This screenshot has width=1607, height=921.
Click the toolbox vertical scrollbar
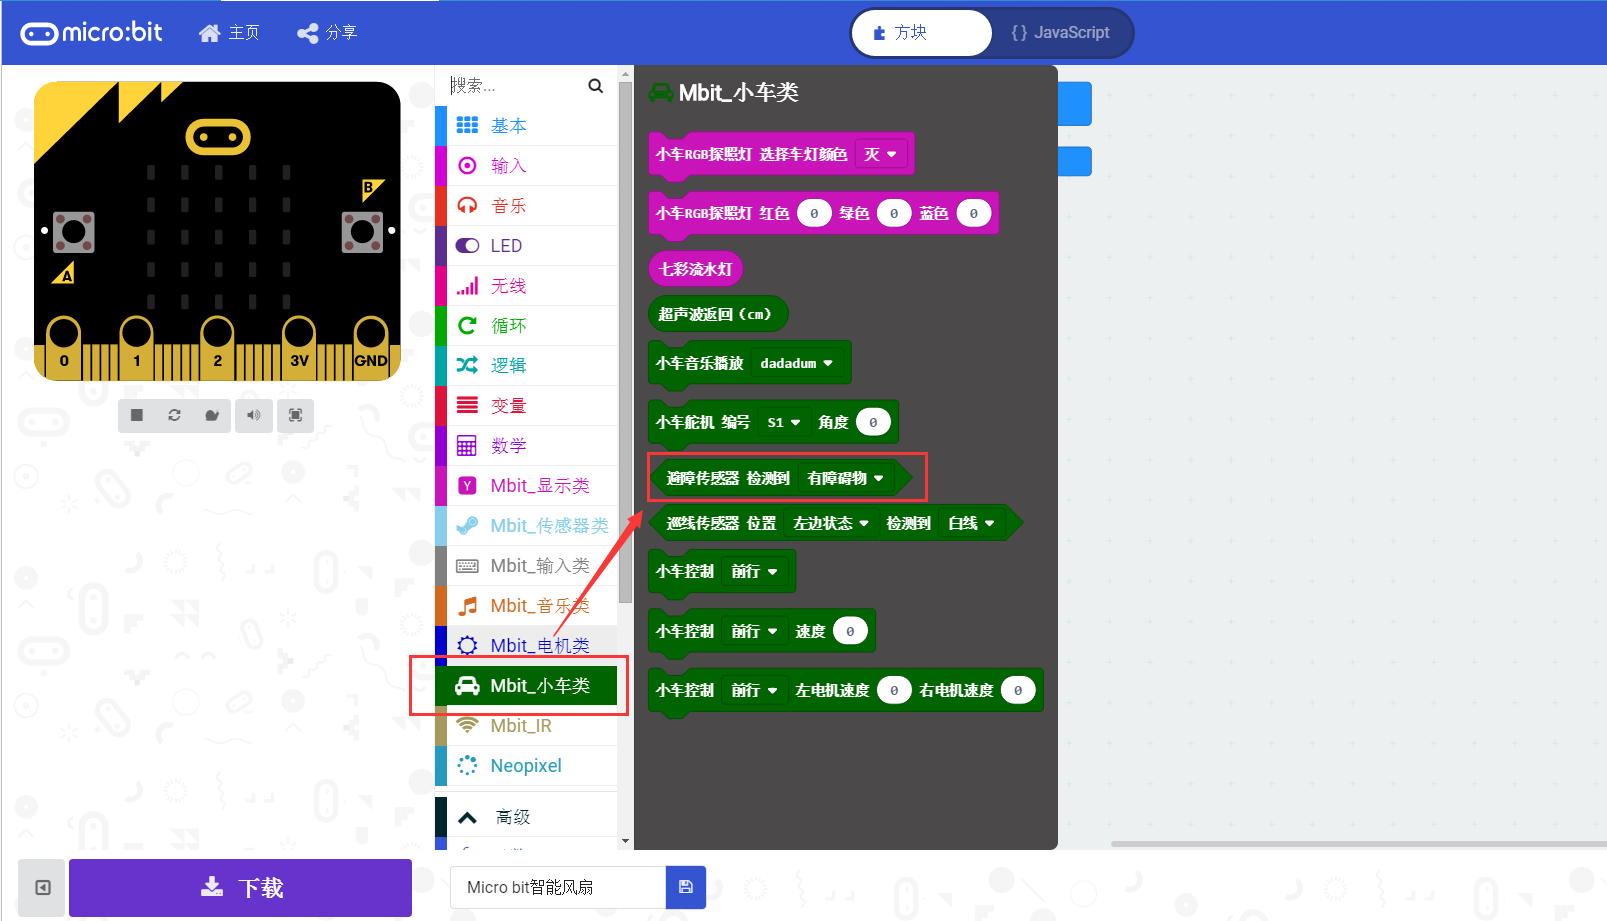coord(626,342)
